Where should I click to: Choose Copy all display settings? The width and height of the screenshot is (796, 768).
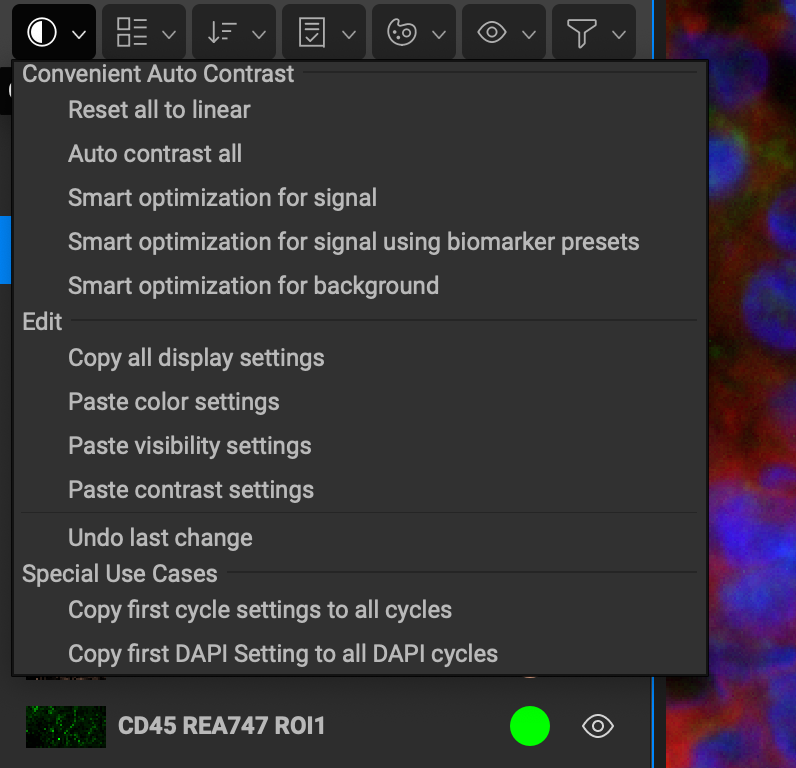(x=360, y=358)
